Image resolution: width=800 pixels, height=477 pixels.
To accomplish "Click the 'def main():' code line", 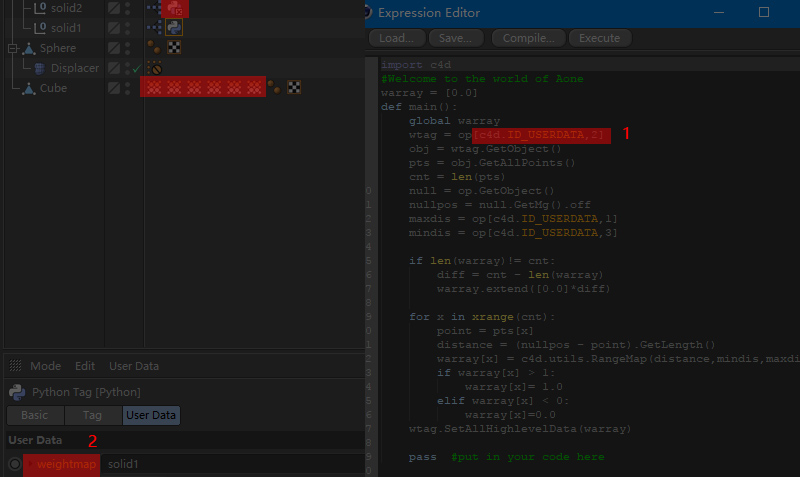I will [419, 107].
